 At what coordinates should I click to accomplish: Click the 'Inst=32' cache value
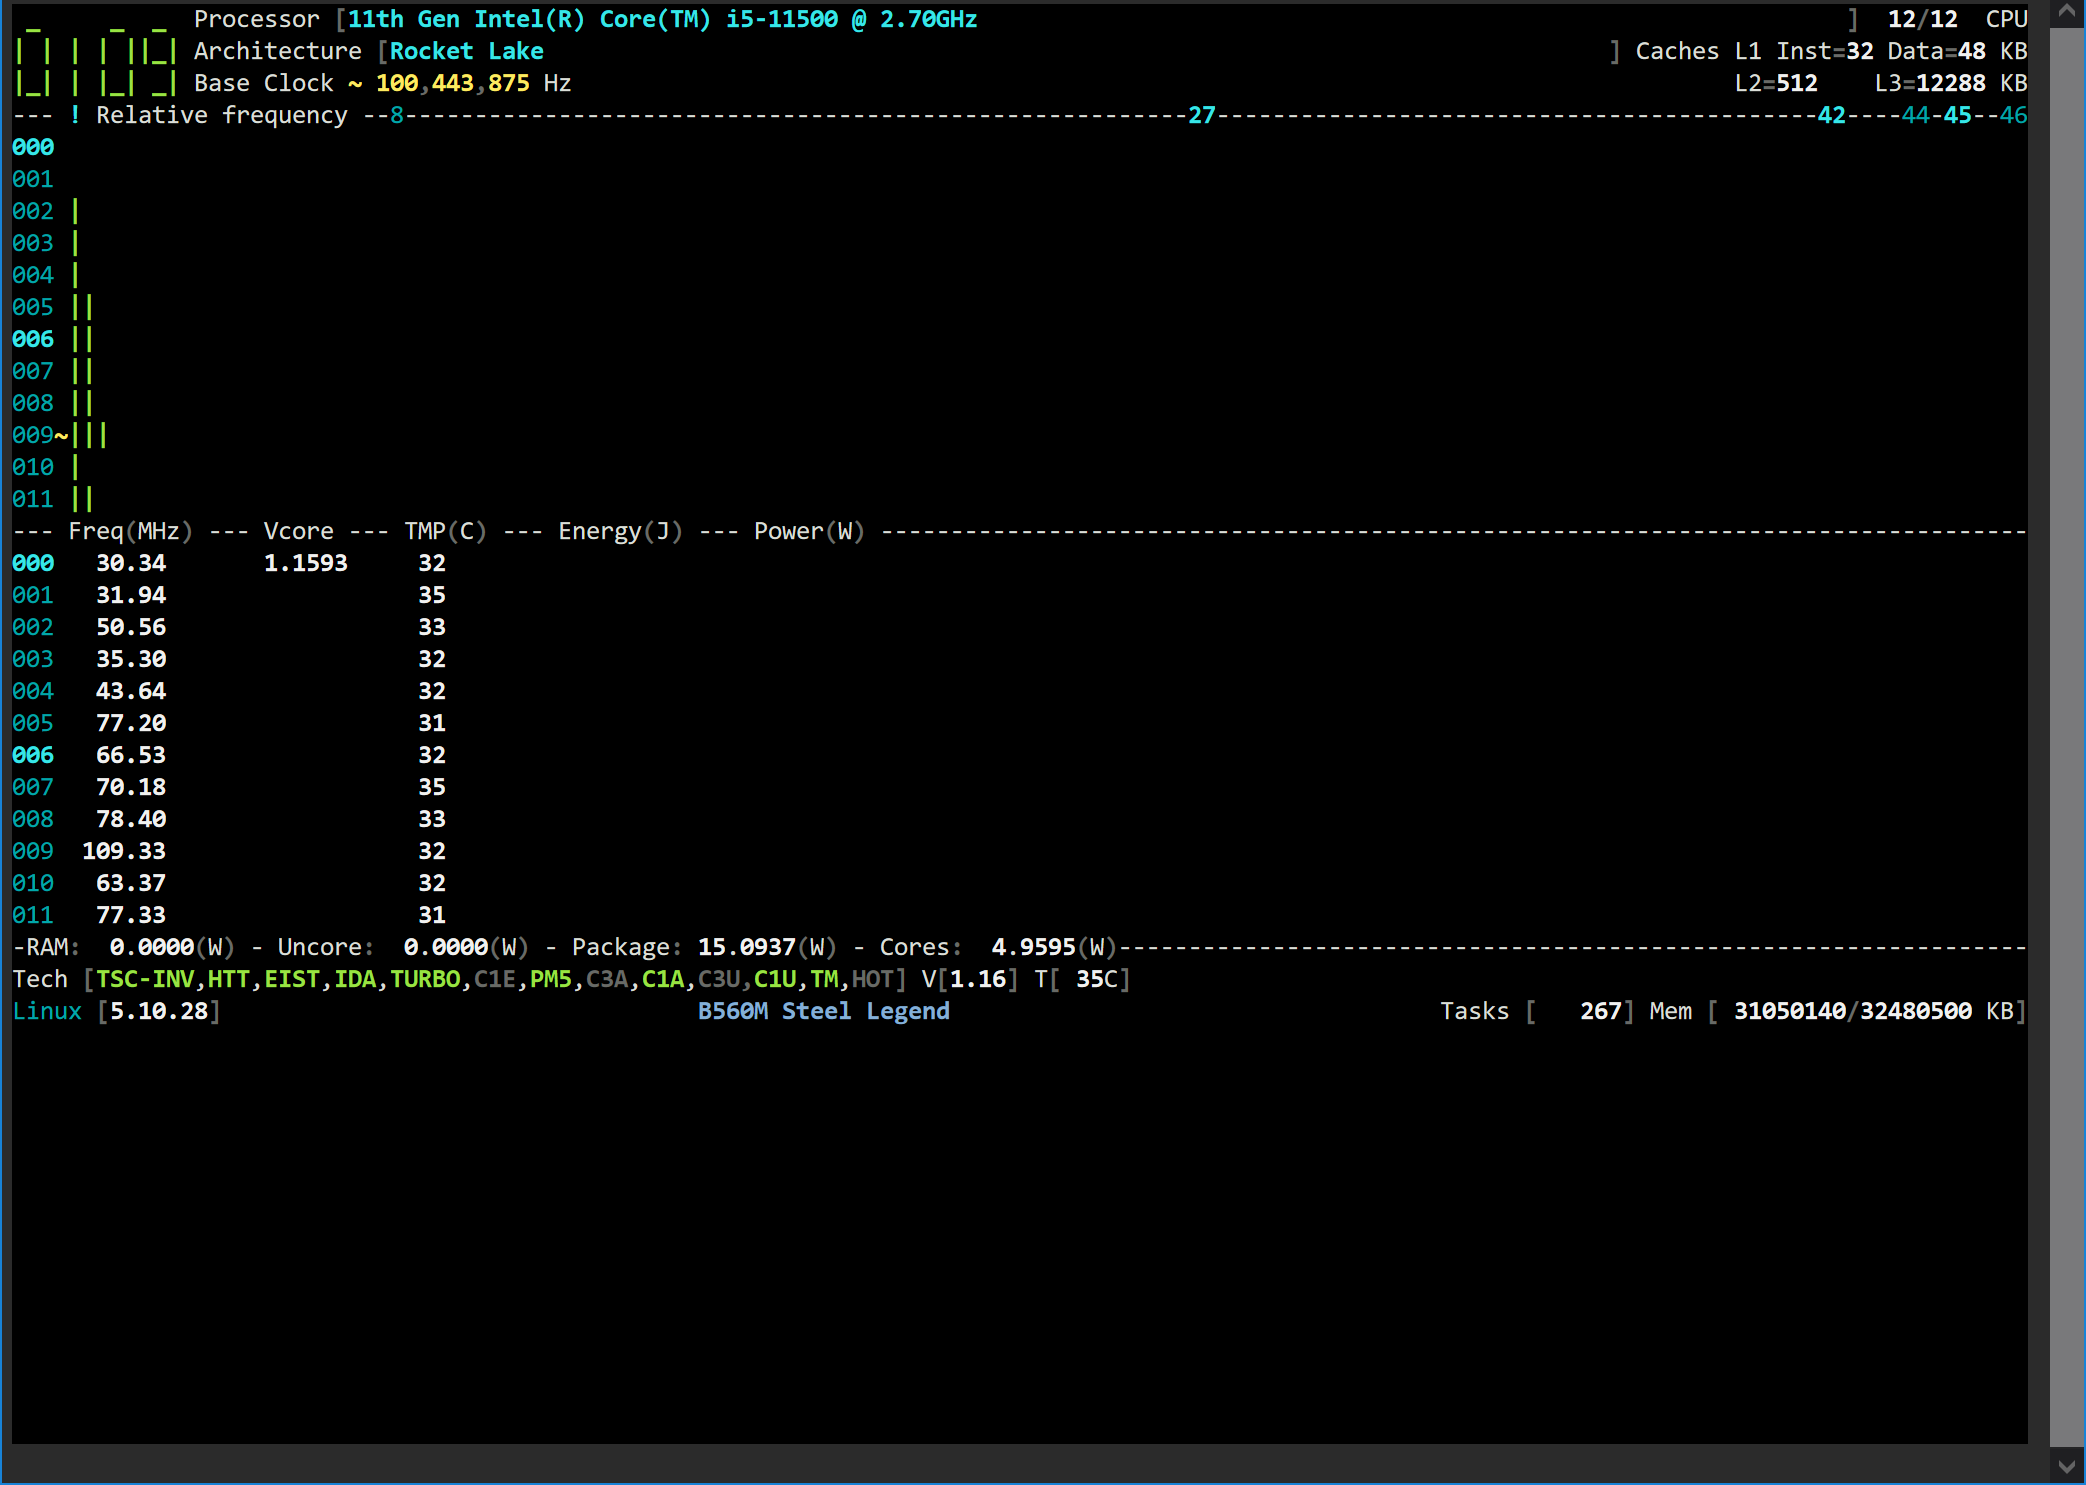pos(1825,51)
